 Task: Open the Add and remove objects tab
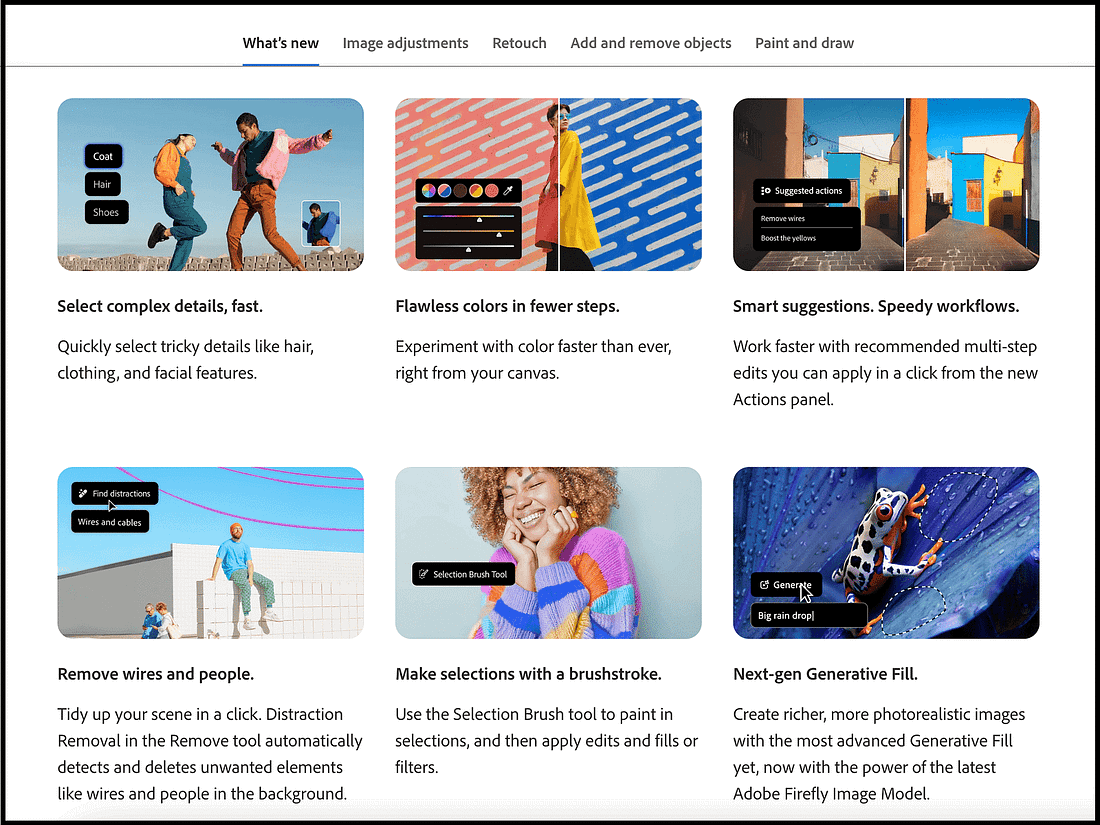click(x=651, y=43)
